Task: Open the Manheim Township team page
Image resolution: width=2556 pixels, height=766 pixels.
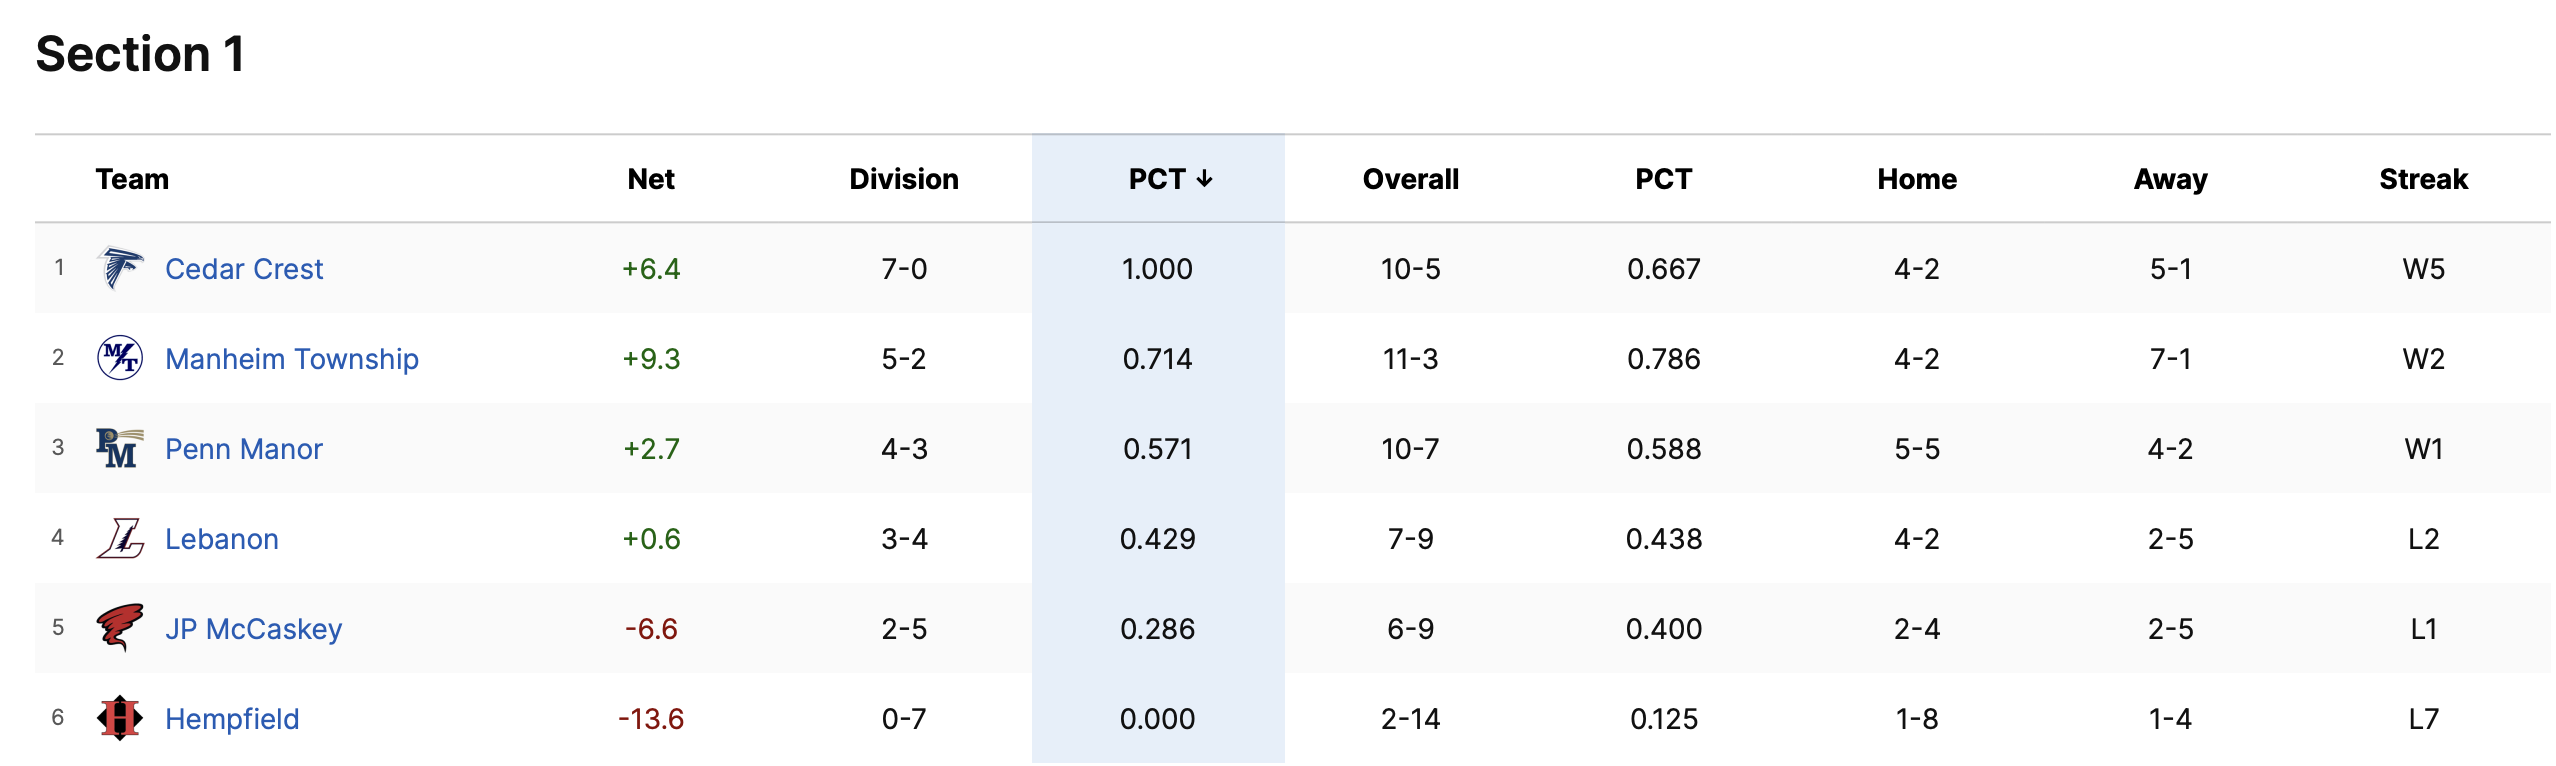Action: pyautogui.click(x=292, y=359)
